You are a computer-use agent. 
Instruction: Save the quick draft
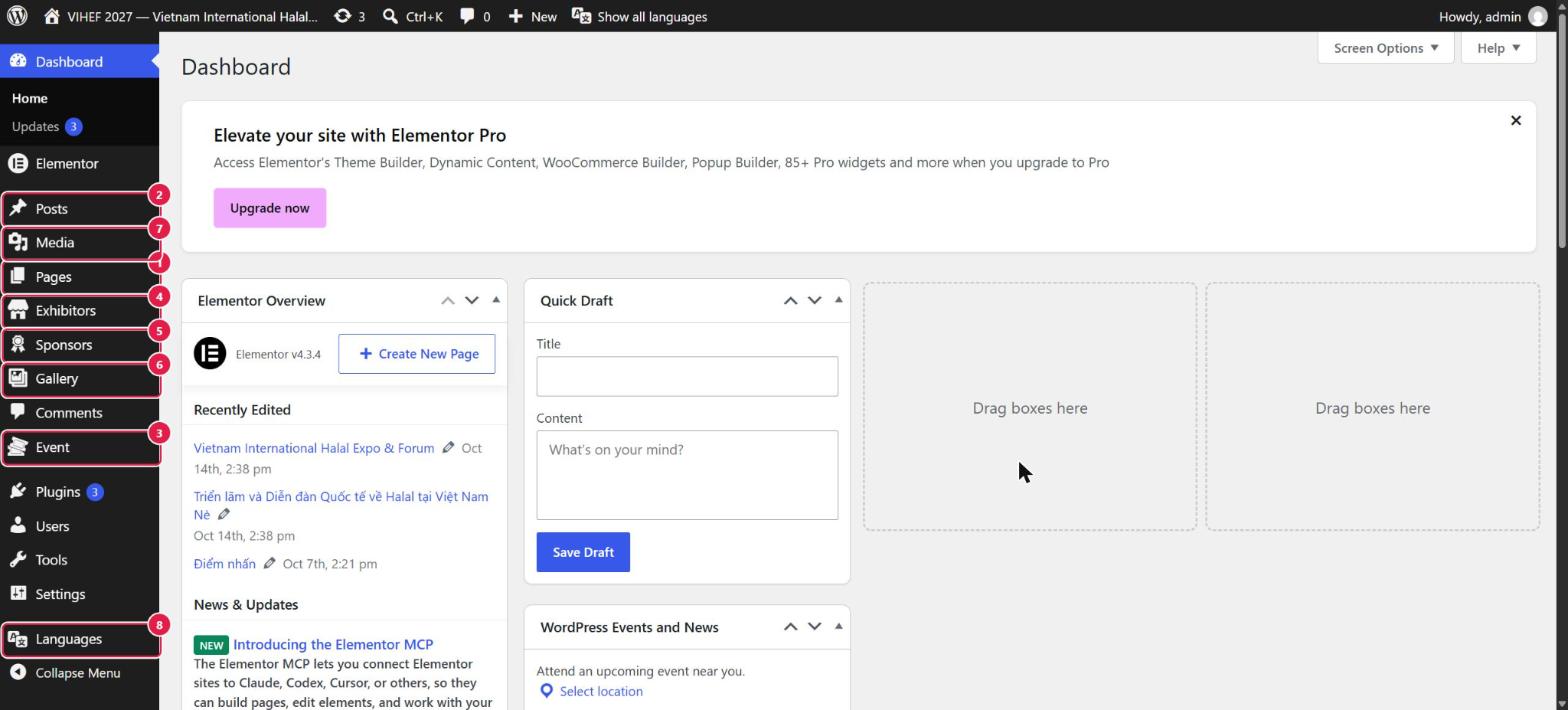(x=583, y=552)
